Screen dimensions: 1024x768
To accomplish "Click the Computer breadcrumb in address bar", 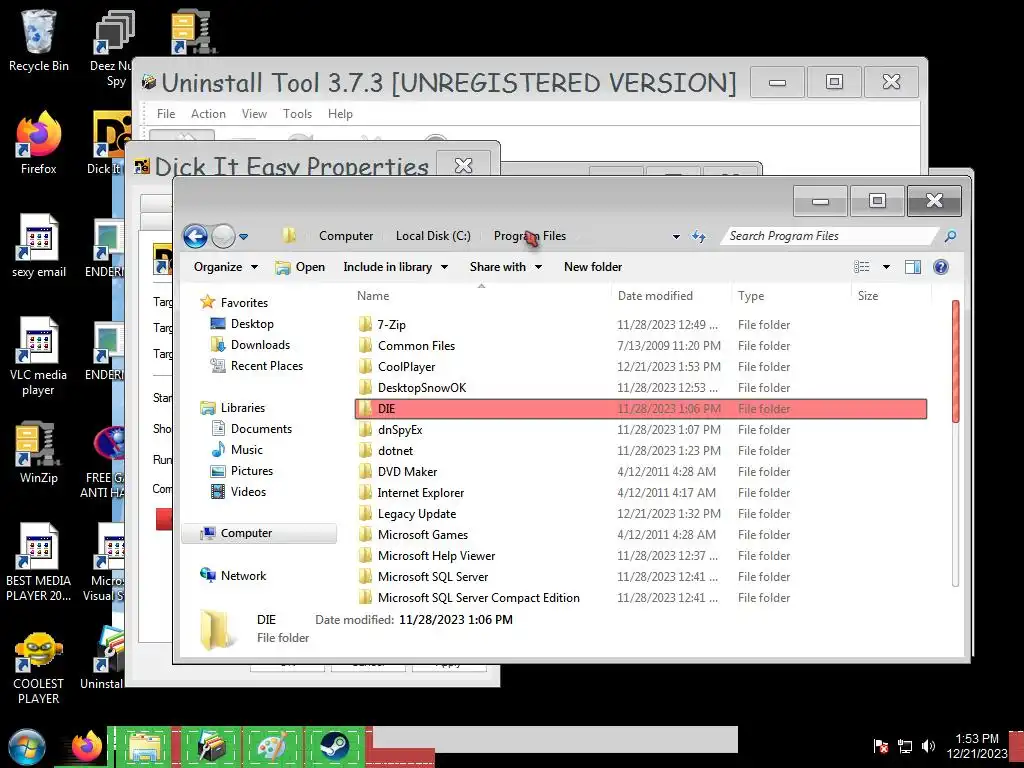I will pos(346,236).
